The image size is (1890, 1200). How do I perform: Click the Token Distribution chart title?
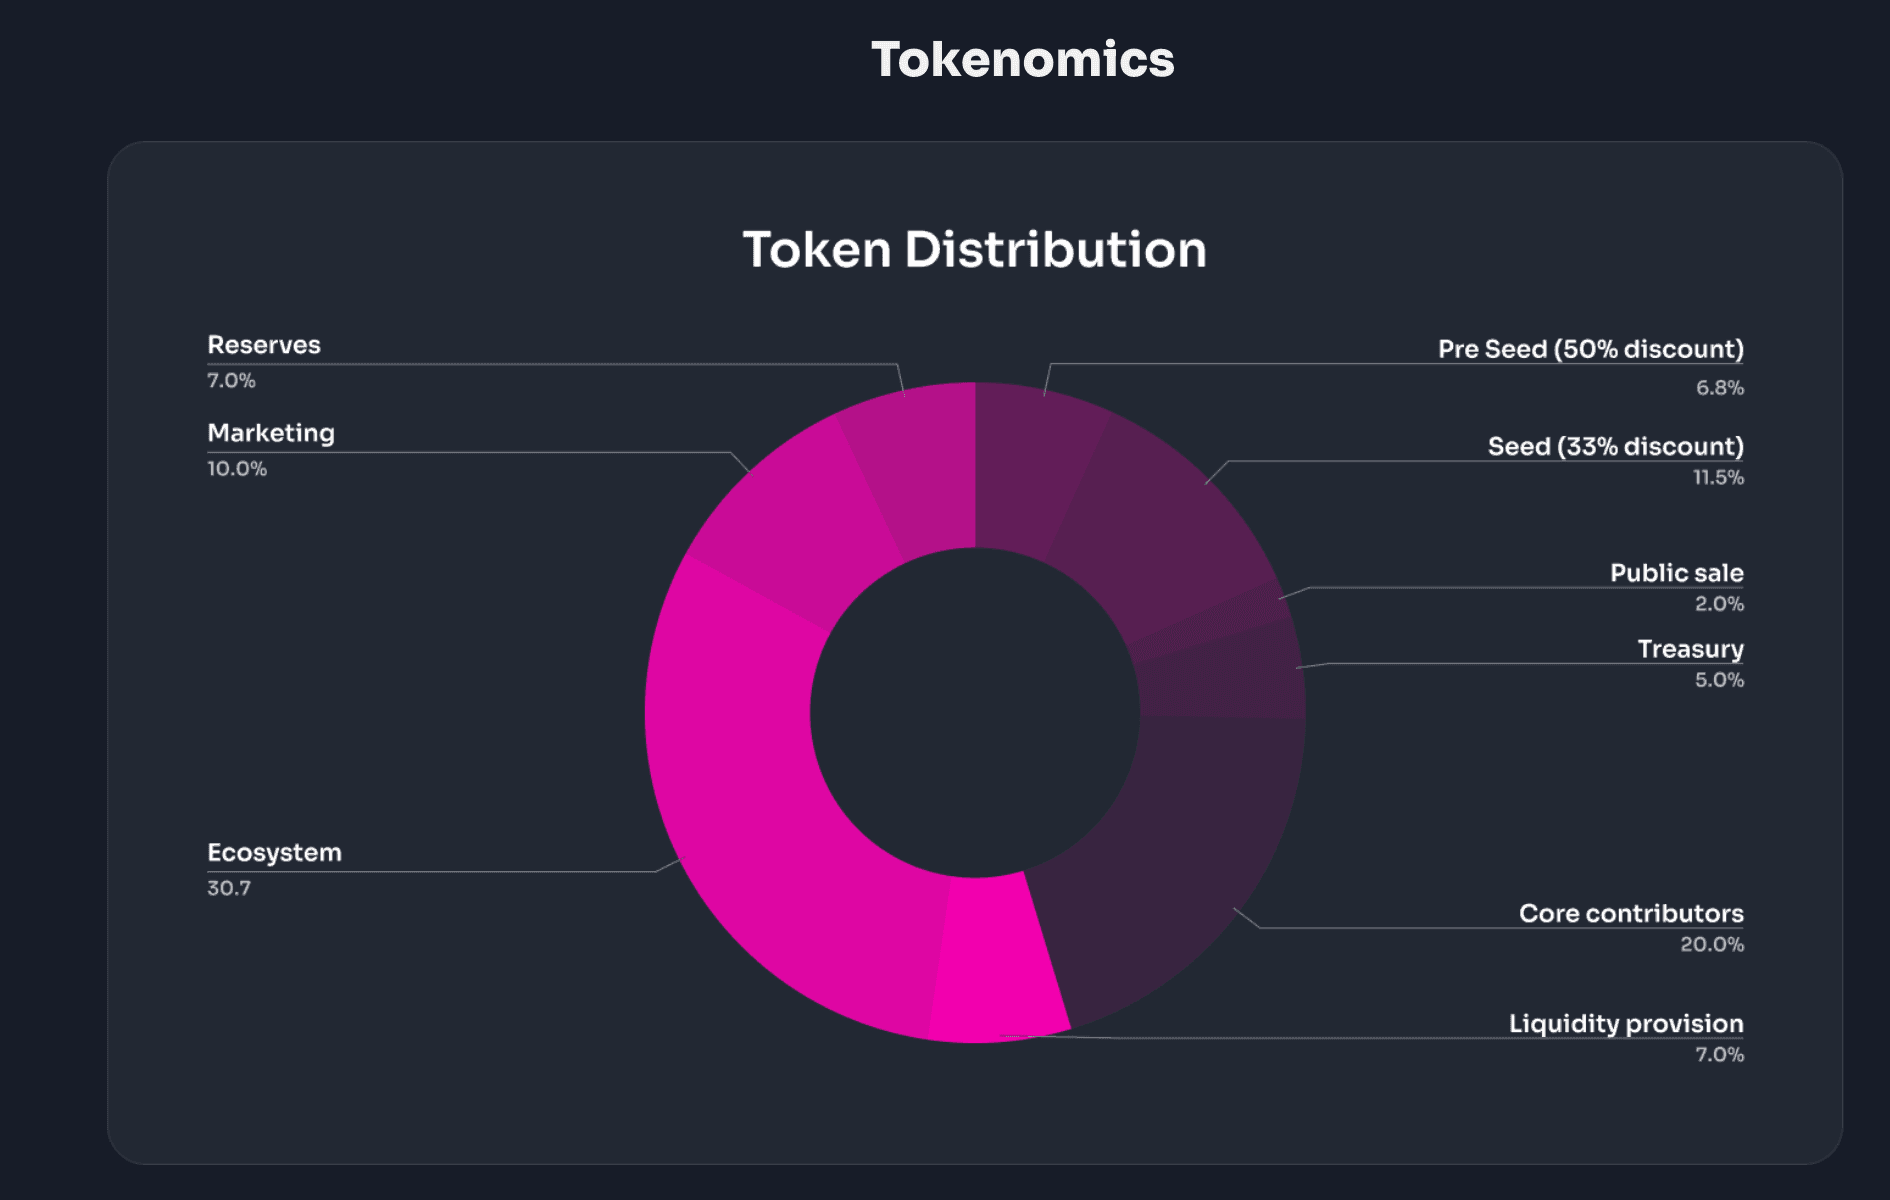coord(974,249)
